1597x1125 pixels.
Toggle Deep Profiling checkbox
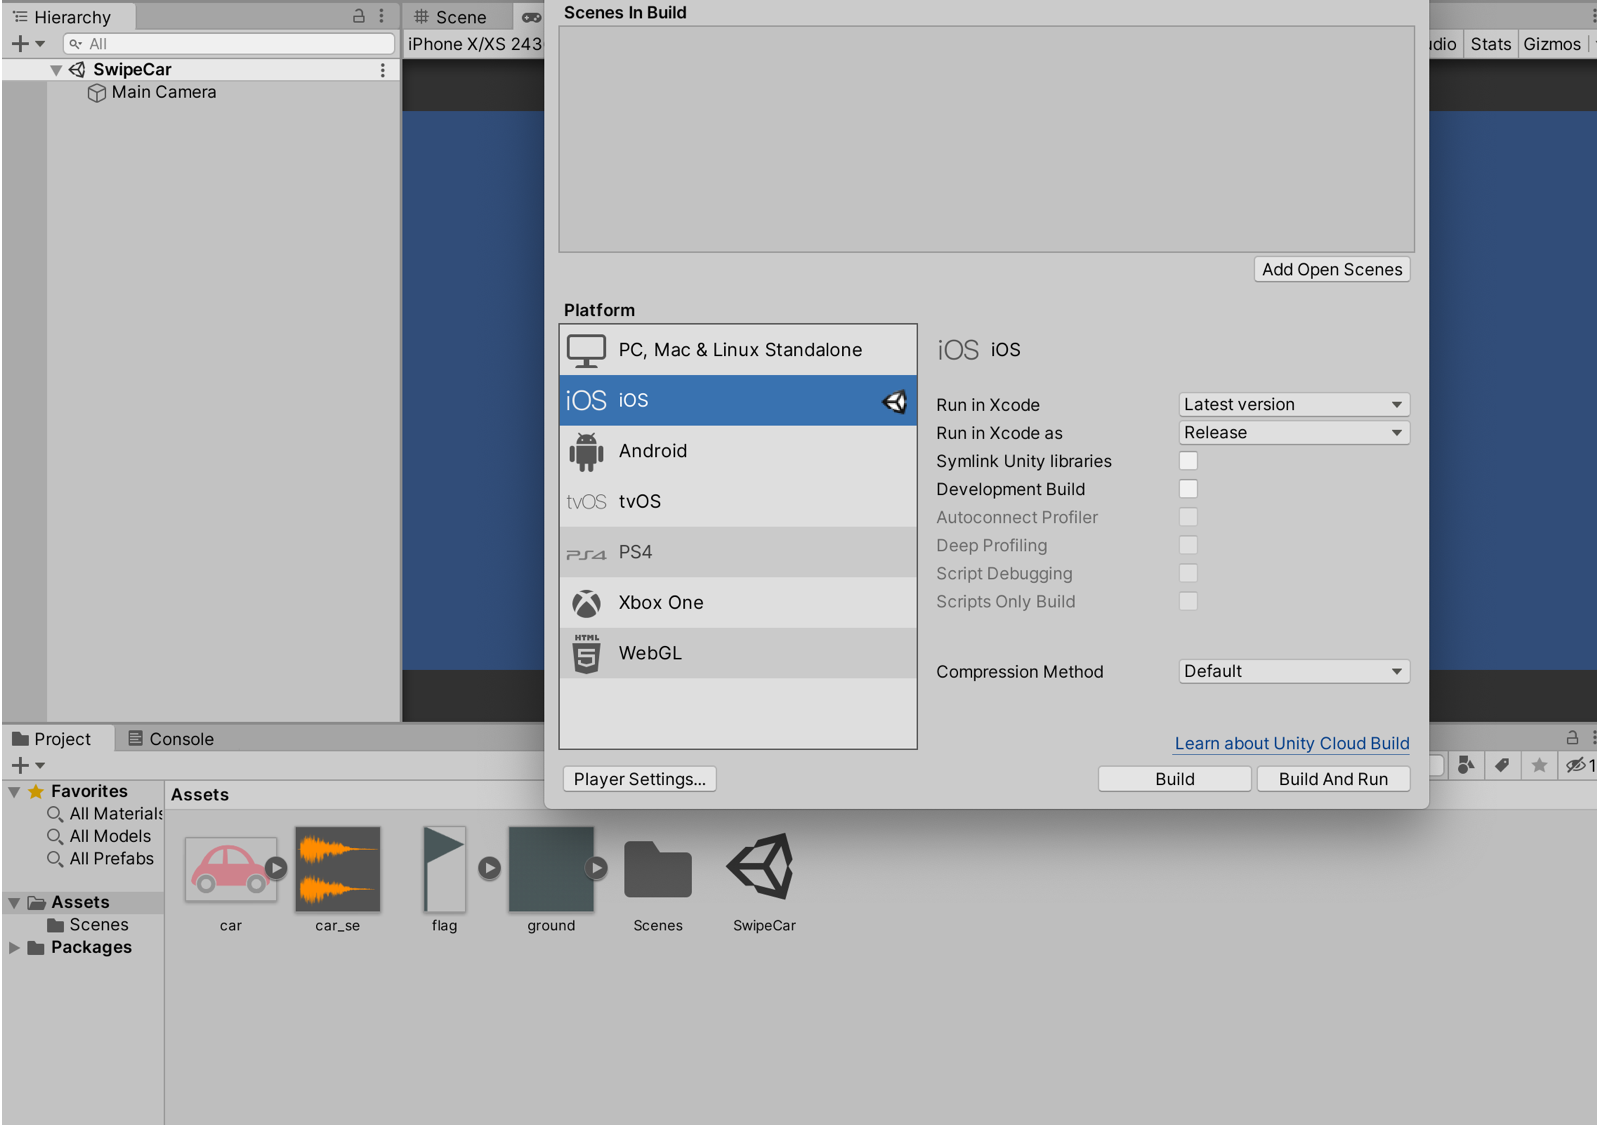[x=1188, y=545]
